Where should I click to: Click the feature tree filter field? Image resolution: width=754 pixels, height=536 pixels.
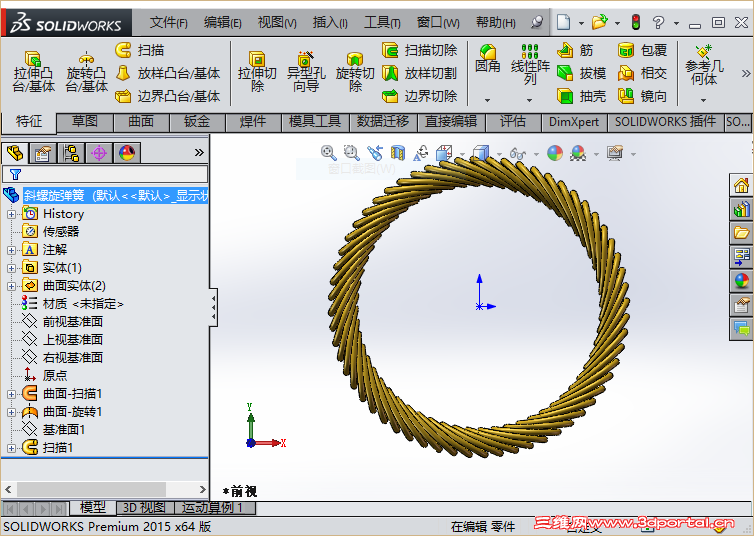click(105, 174)
